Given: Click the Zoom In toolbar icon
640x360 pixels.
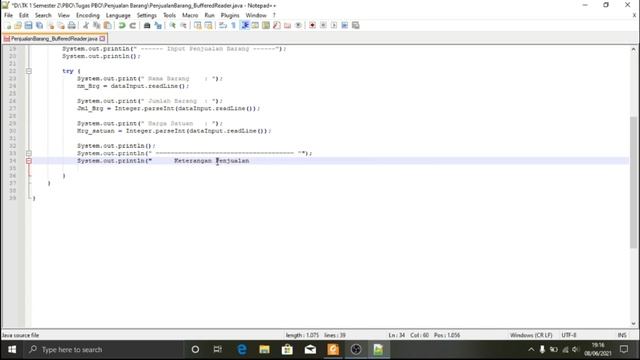Looking at the screenshot, I should click(172, 25).
